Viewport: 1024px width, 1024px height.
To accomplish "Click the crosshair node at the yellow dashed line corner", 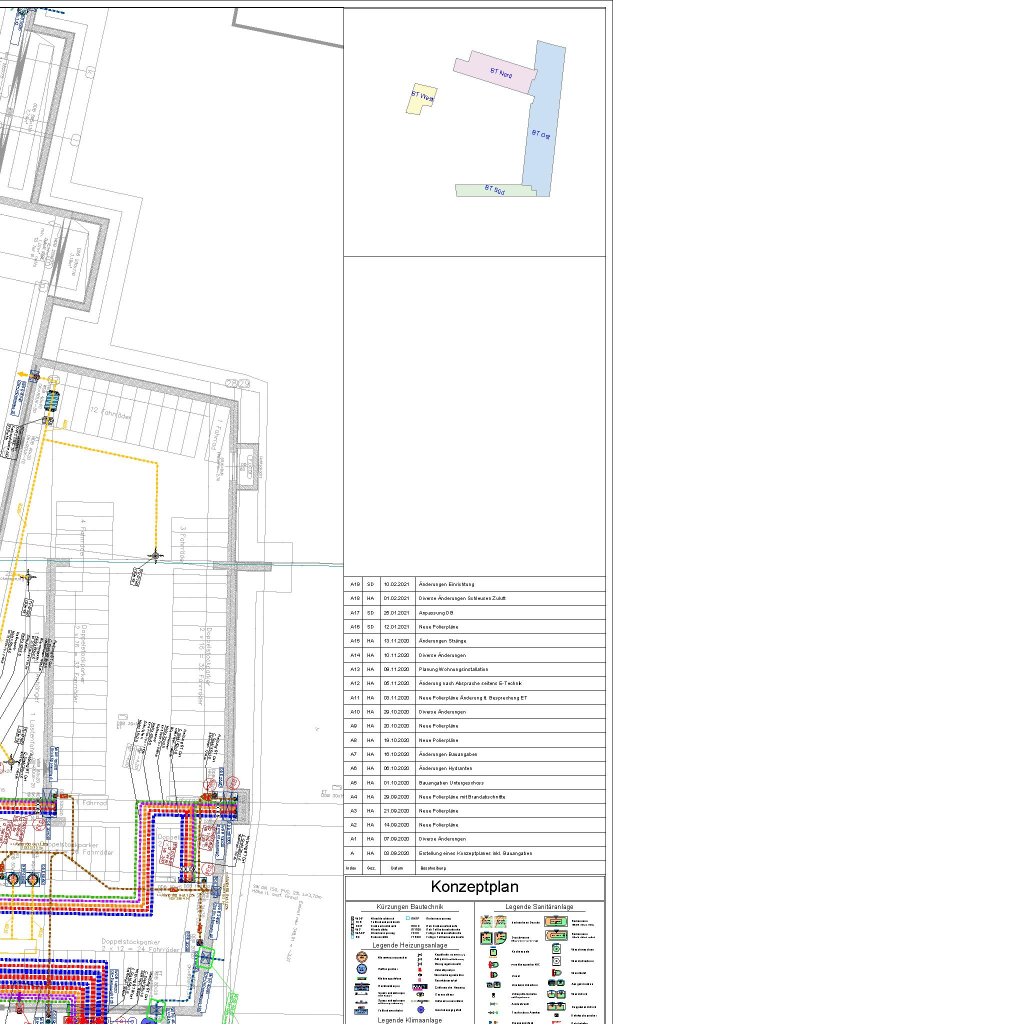I will tap(155, 555).
